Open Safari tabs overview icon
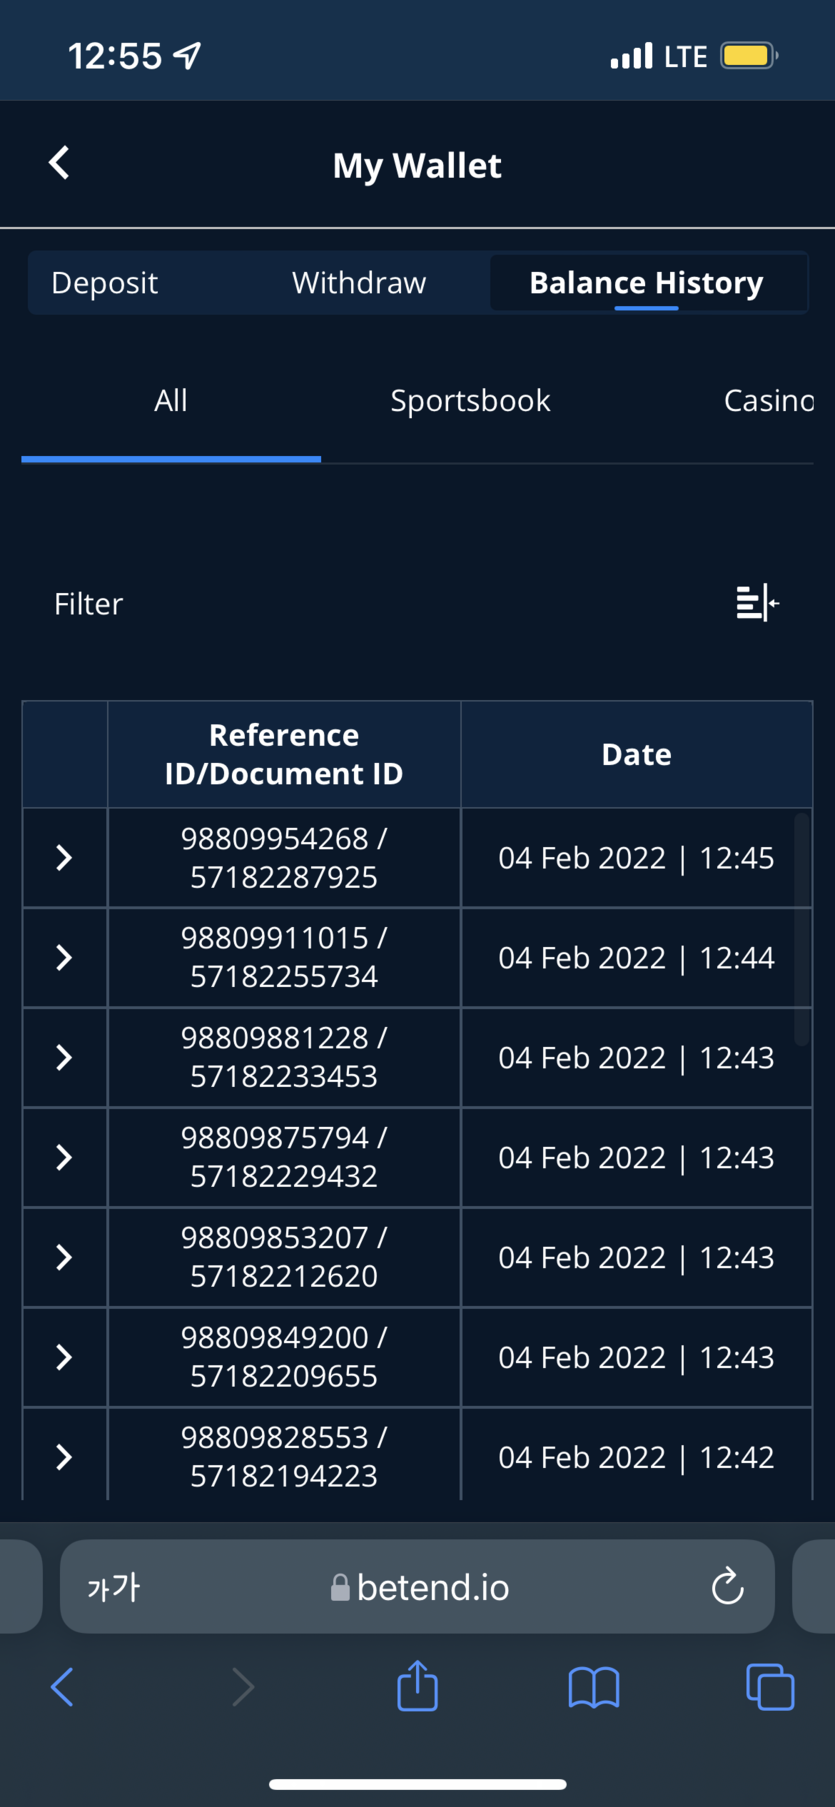The image size is (835, 1807). click(770, 1687)
